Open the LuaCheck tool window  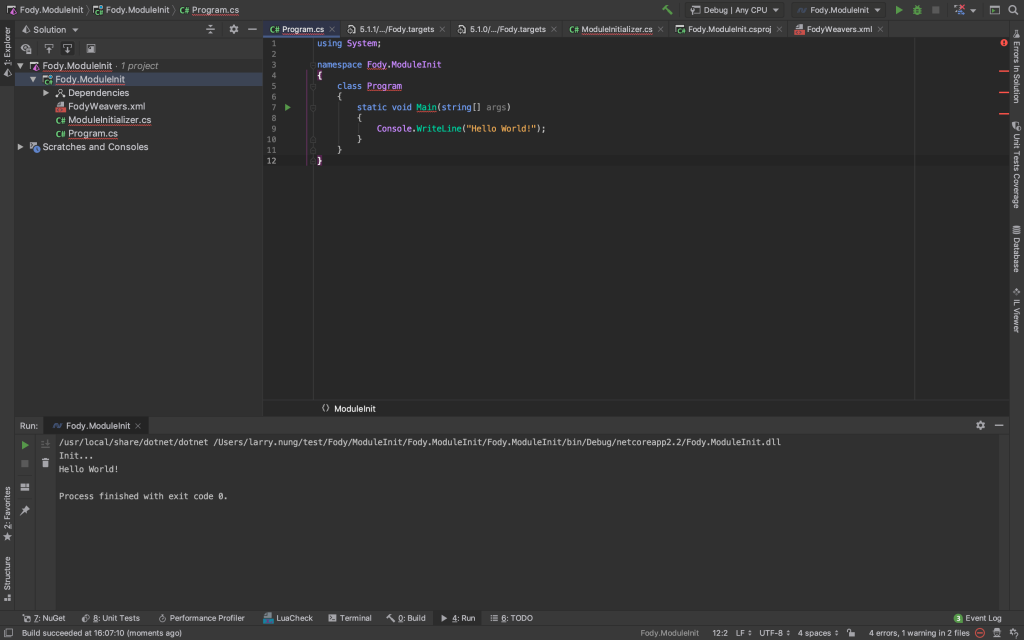[x=288, y=618]
